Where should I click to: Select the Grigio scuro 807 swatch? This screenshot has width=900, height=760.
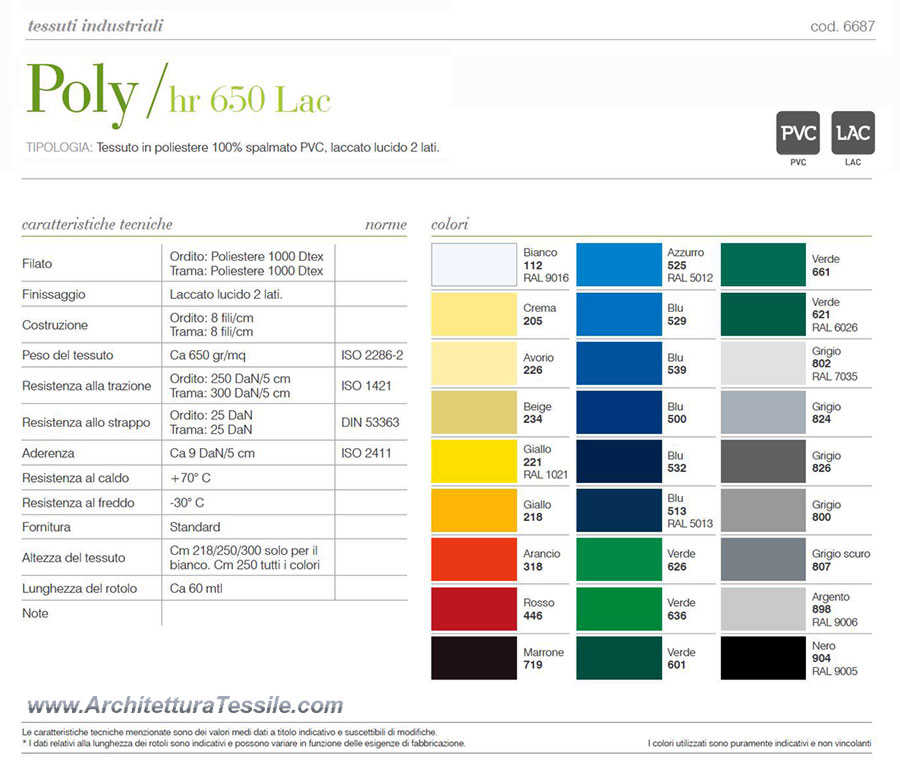pyautogui.click(x=763, y=560)
